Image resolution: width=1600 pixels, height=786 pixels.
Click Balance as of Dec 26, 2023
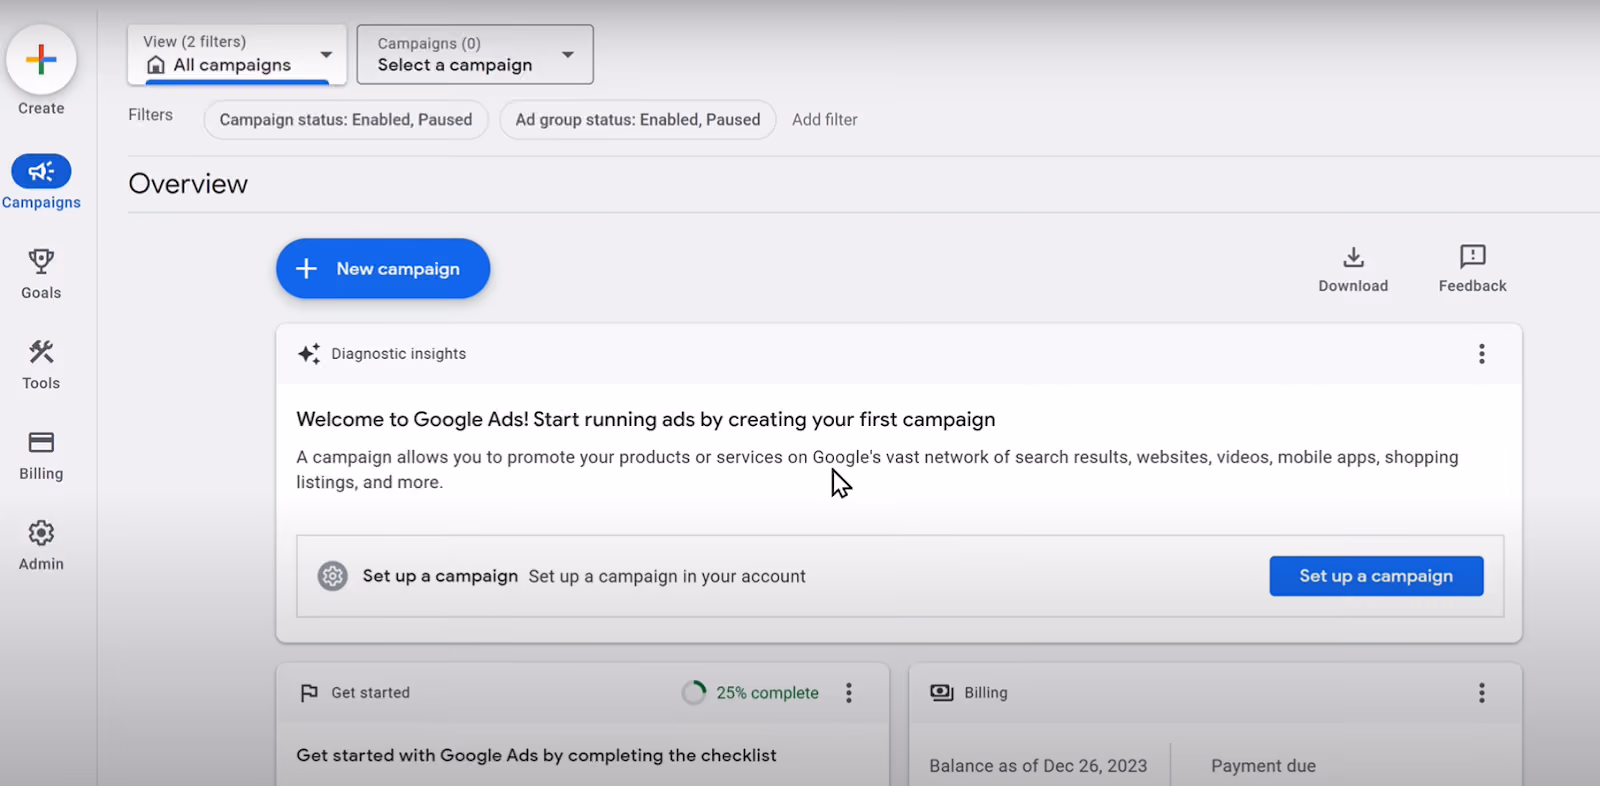point(1038,766)
